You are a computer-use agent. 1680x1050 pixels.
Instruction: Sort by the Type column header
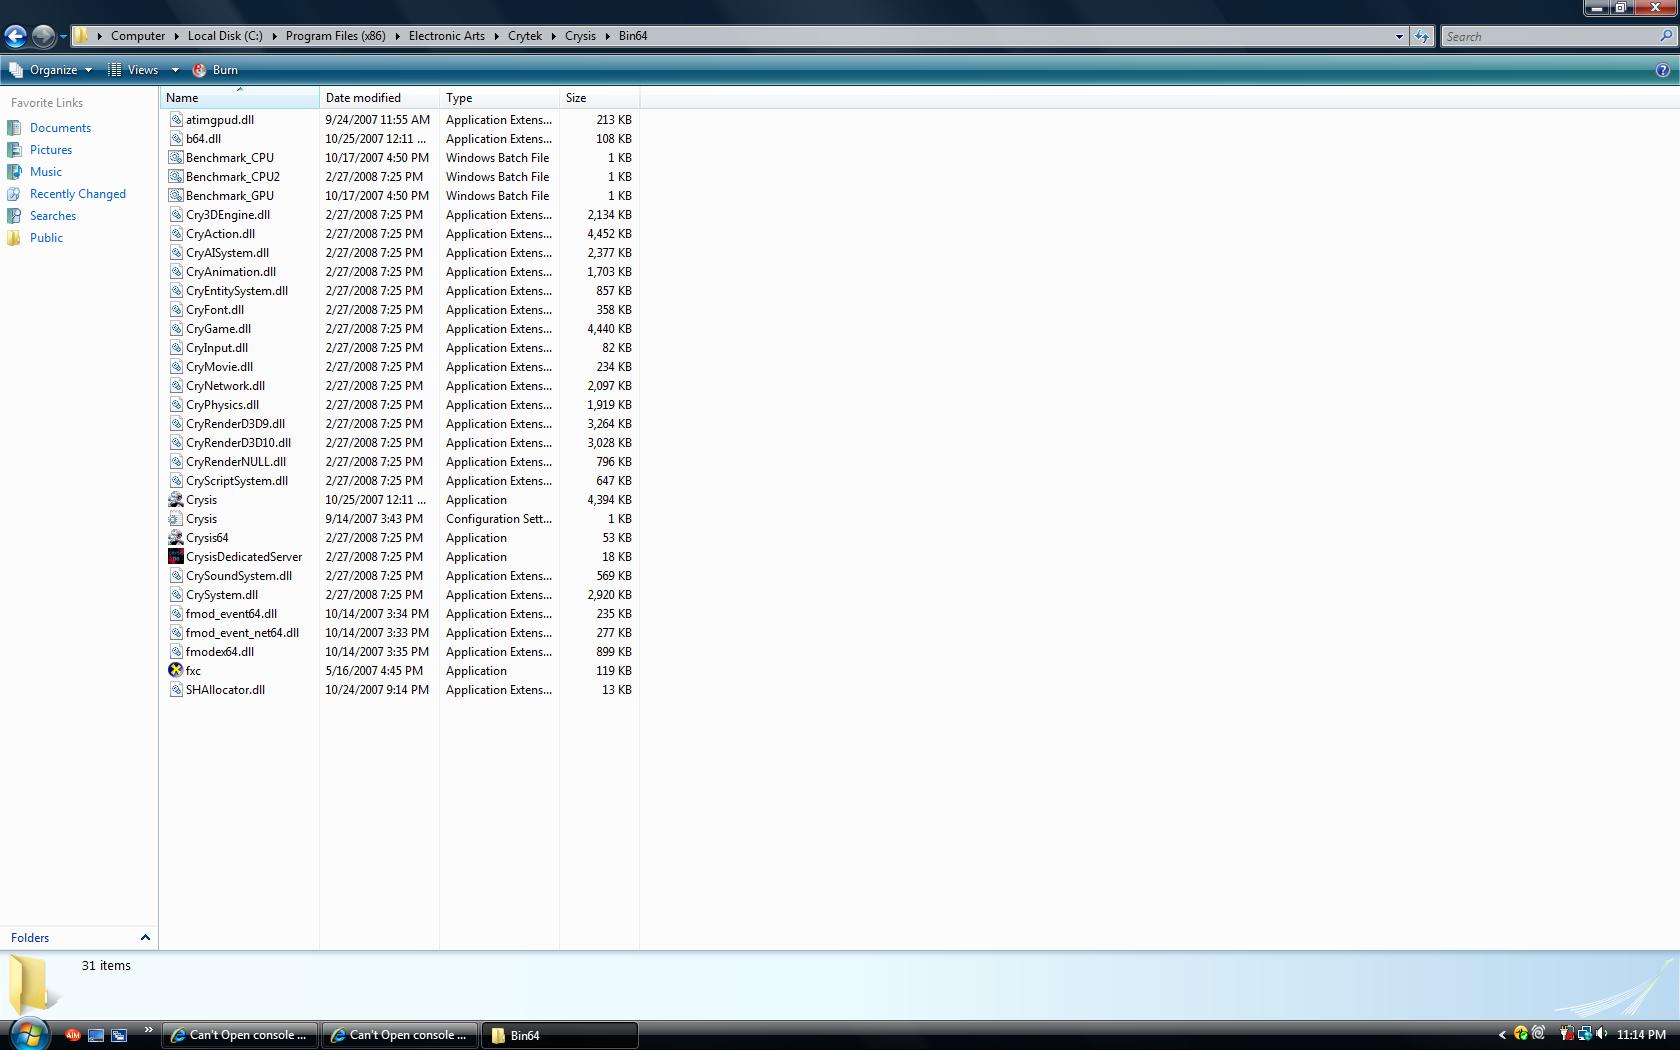click(x=500, y=98)
